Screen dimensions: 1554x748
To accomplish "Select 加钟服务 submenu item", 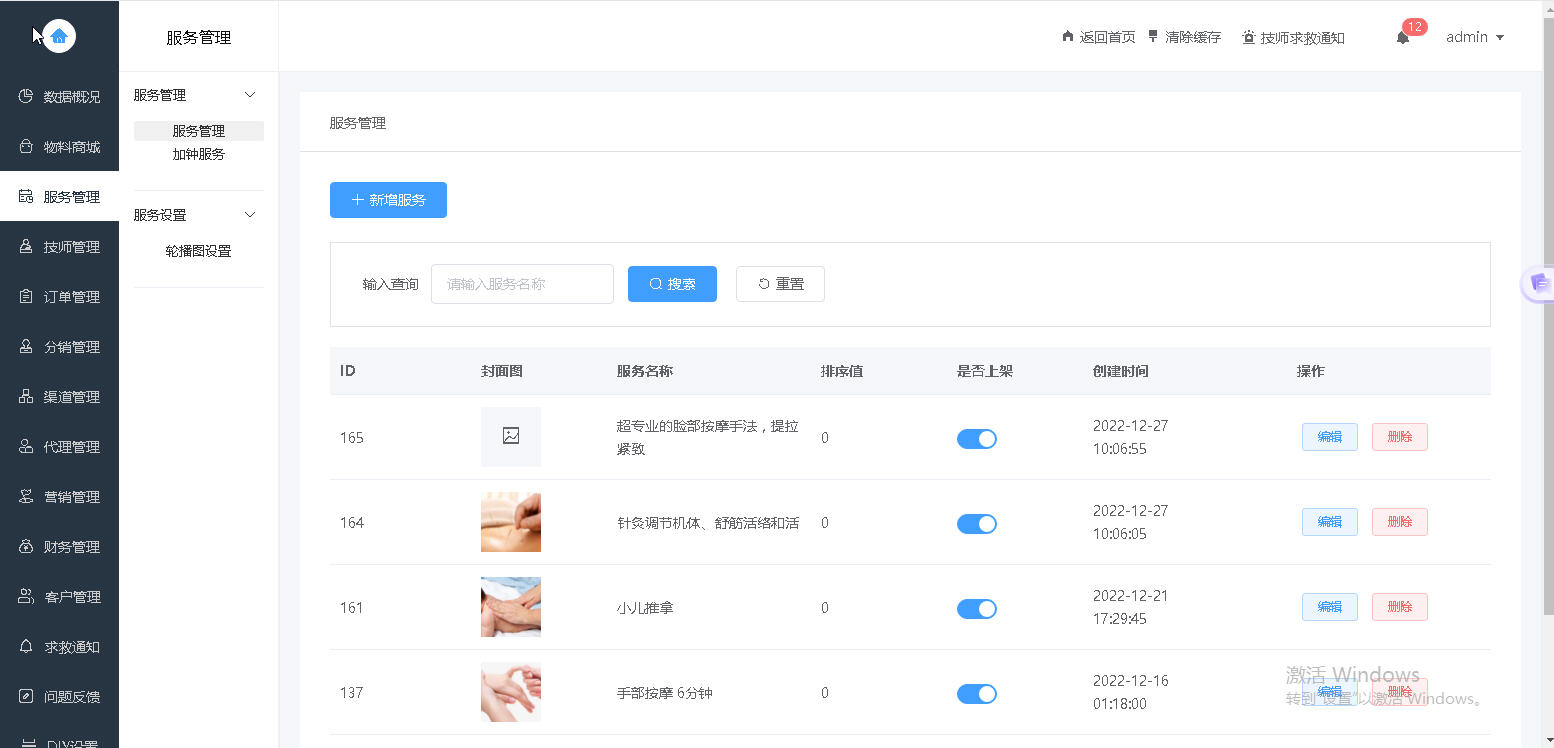I will point(199,155).
